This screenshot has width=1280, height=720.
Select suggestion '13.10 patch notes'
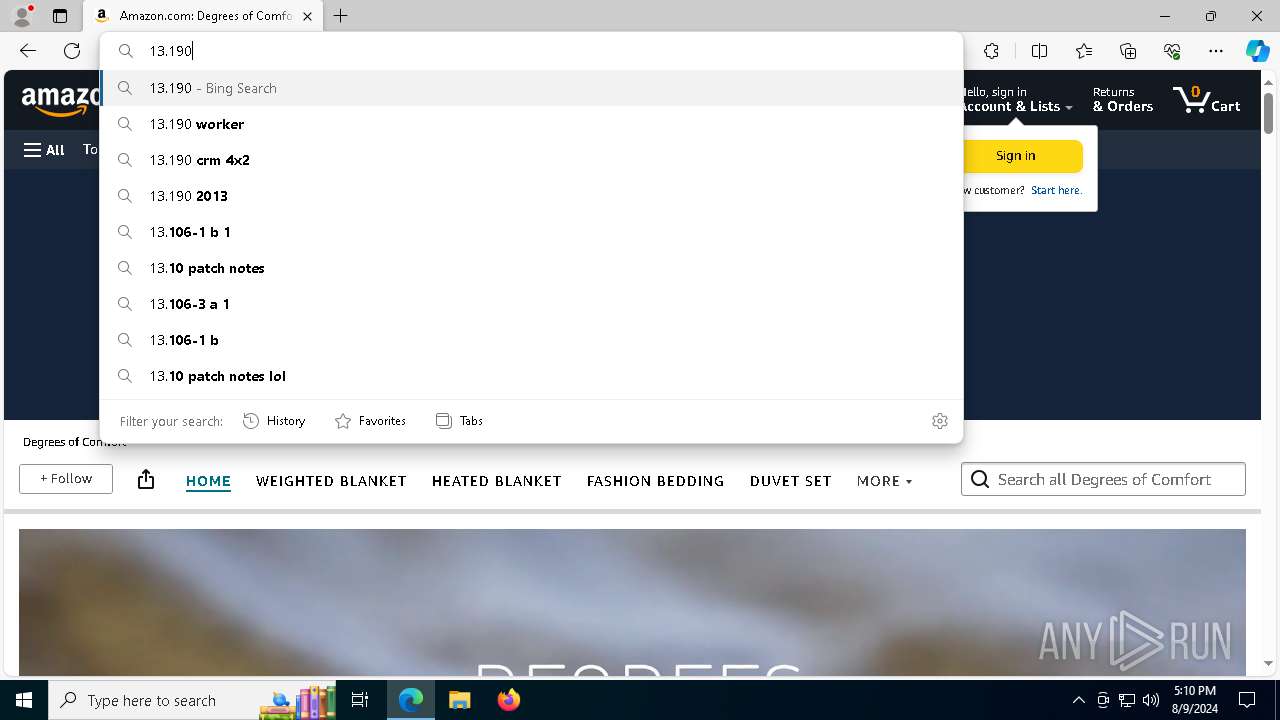tap(531, 268)
